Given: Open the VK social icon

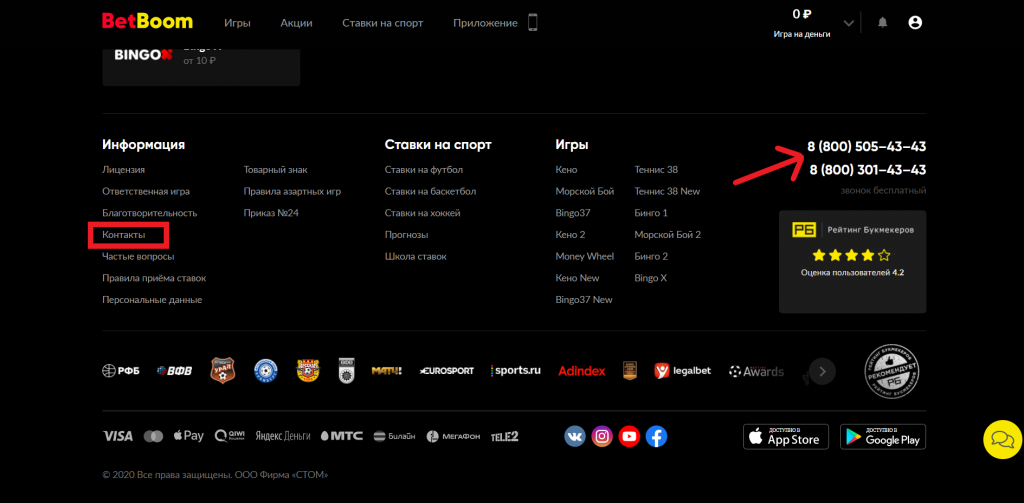Looking at the screenshot, I should [575, 436].
